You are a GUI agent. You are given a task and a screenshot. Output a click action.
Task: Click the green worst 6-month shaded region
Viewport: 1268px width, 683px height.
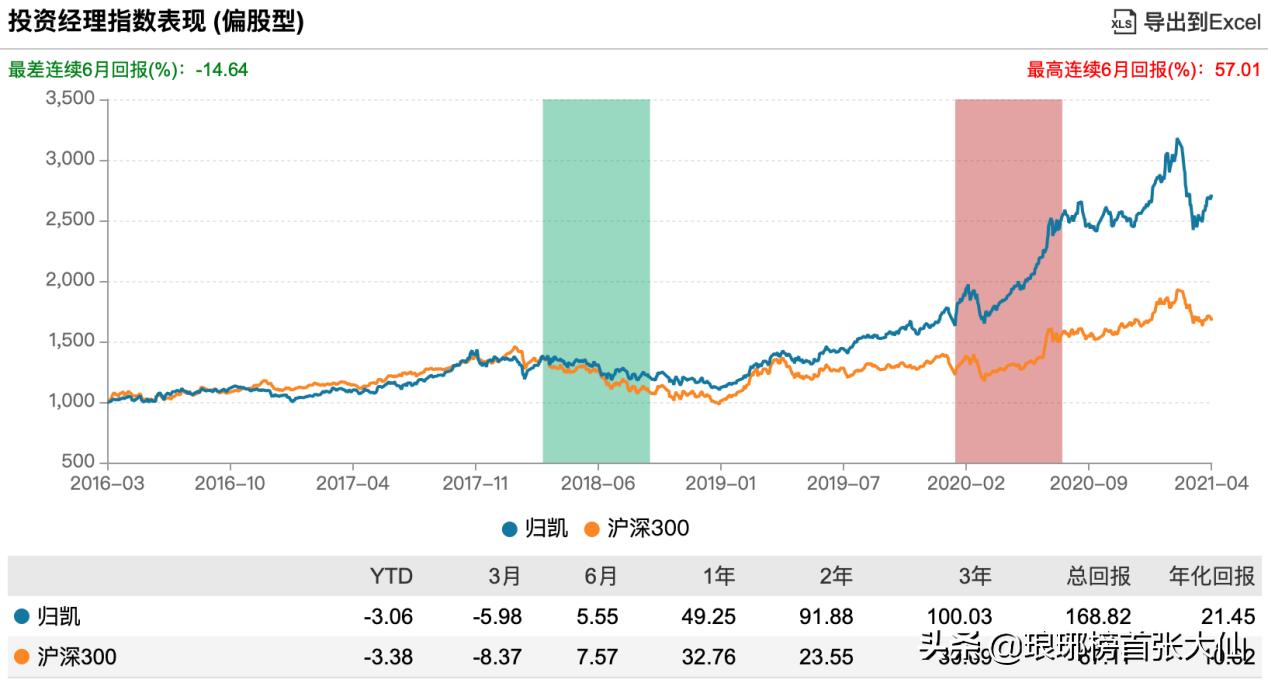596,280
